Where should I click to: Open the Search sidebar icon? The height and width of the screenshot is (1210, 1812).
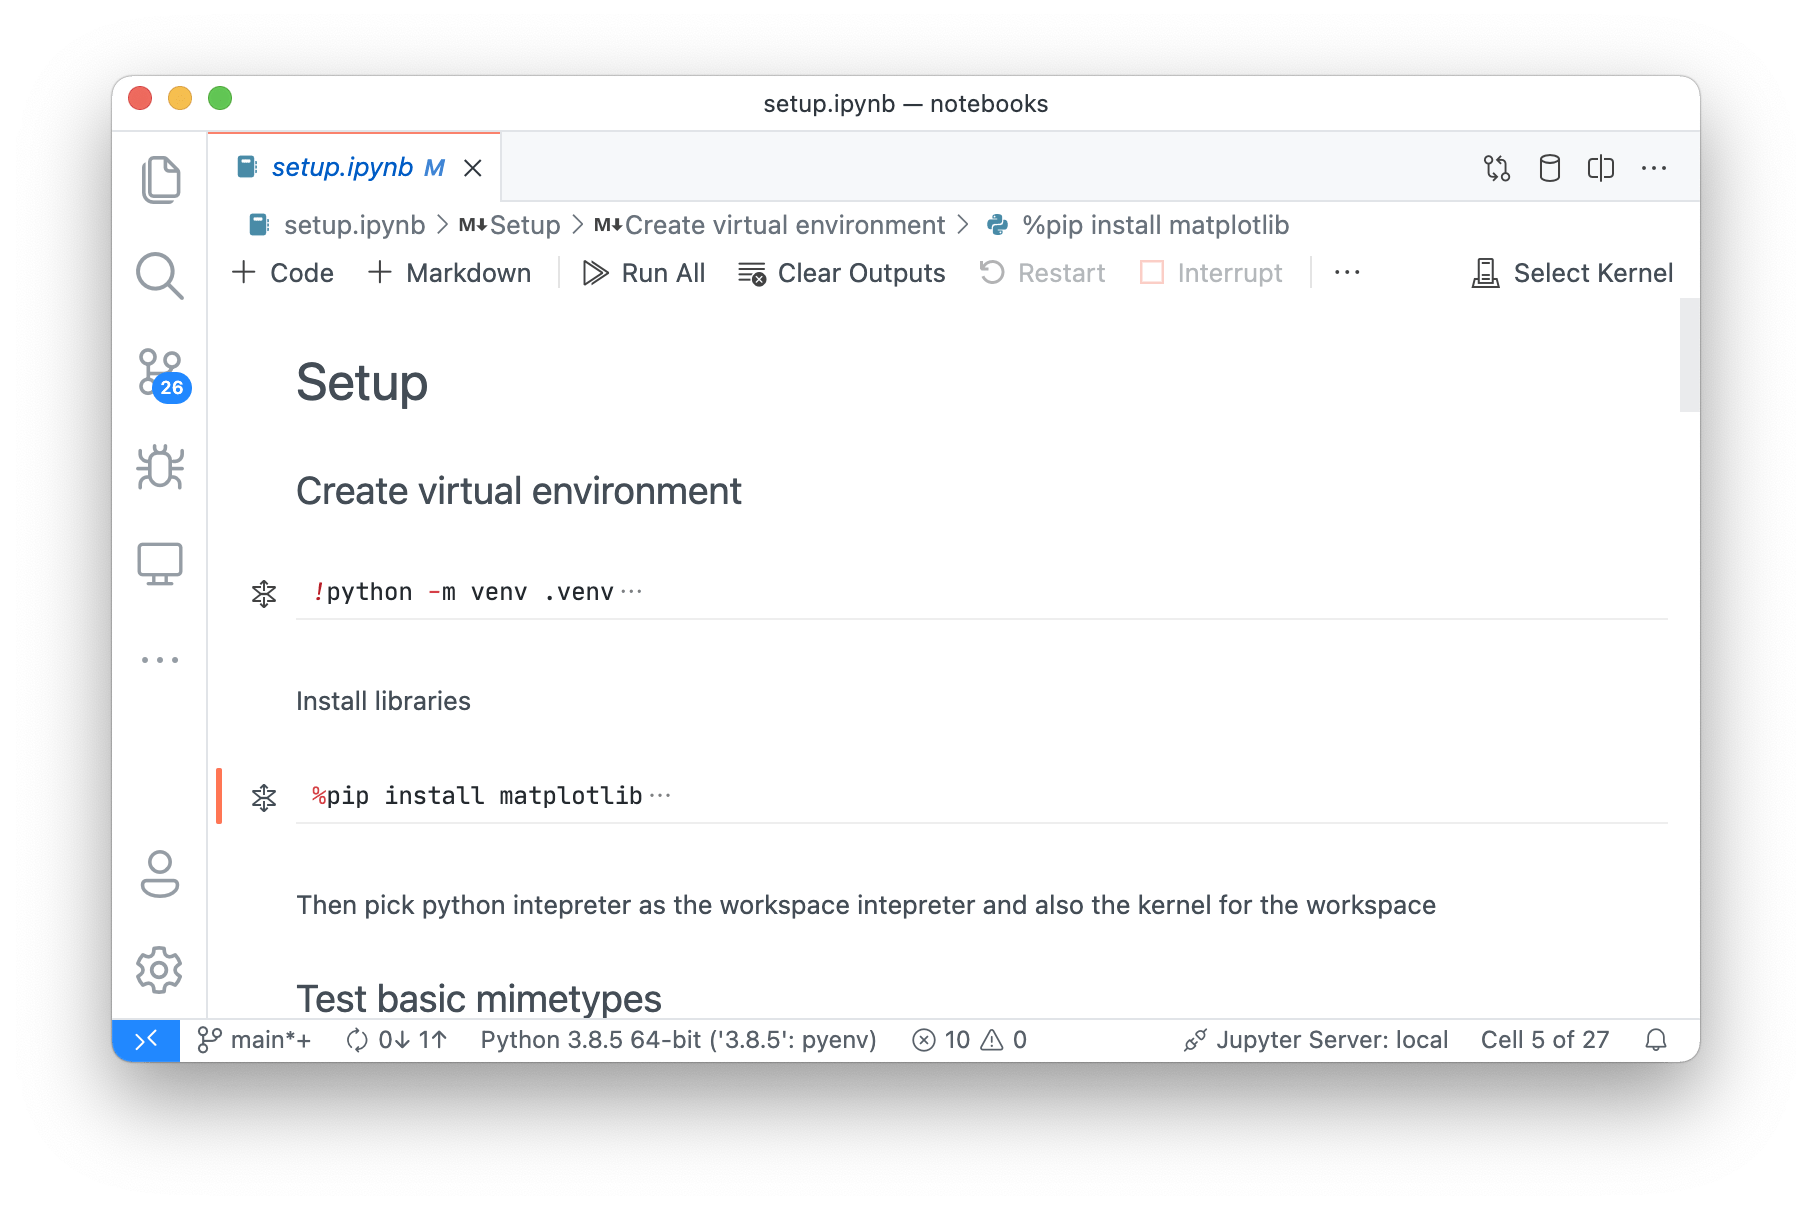pyautogui.click(x=160, y=276)
